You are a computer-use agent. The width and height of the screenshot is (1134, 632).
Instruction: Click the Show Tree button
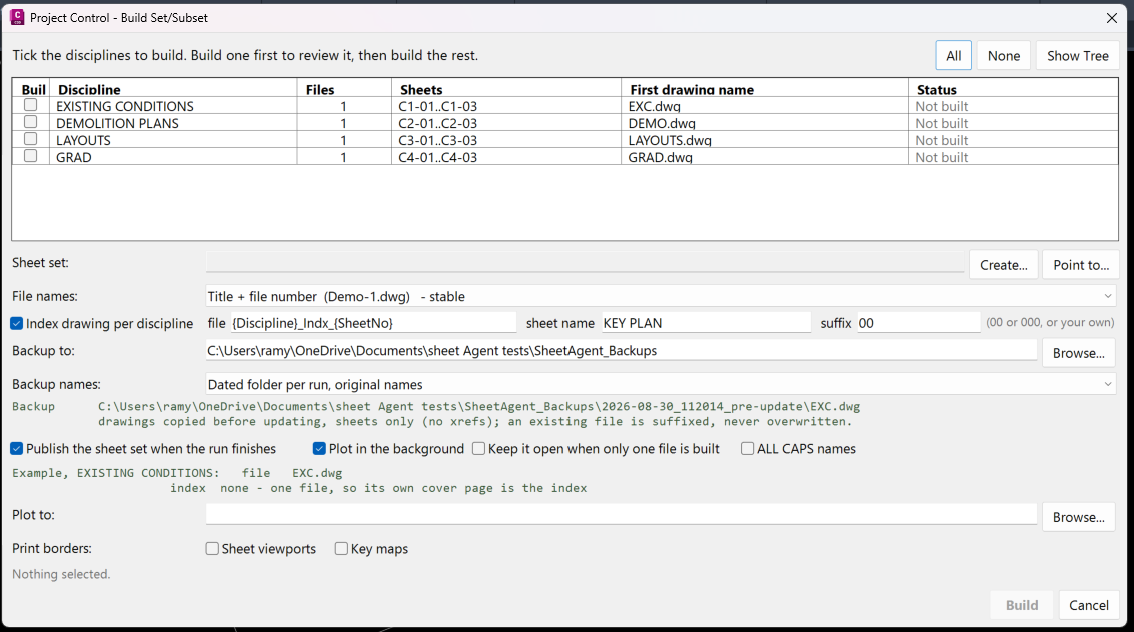click(x=1078, y=56)
